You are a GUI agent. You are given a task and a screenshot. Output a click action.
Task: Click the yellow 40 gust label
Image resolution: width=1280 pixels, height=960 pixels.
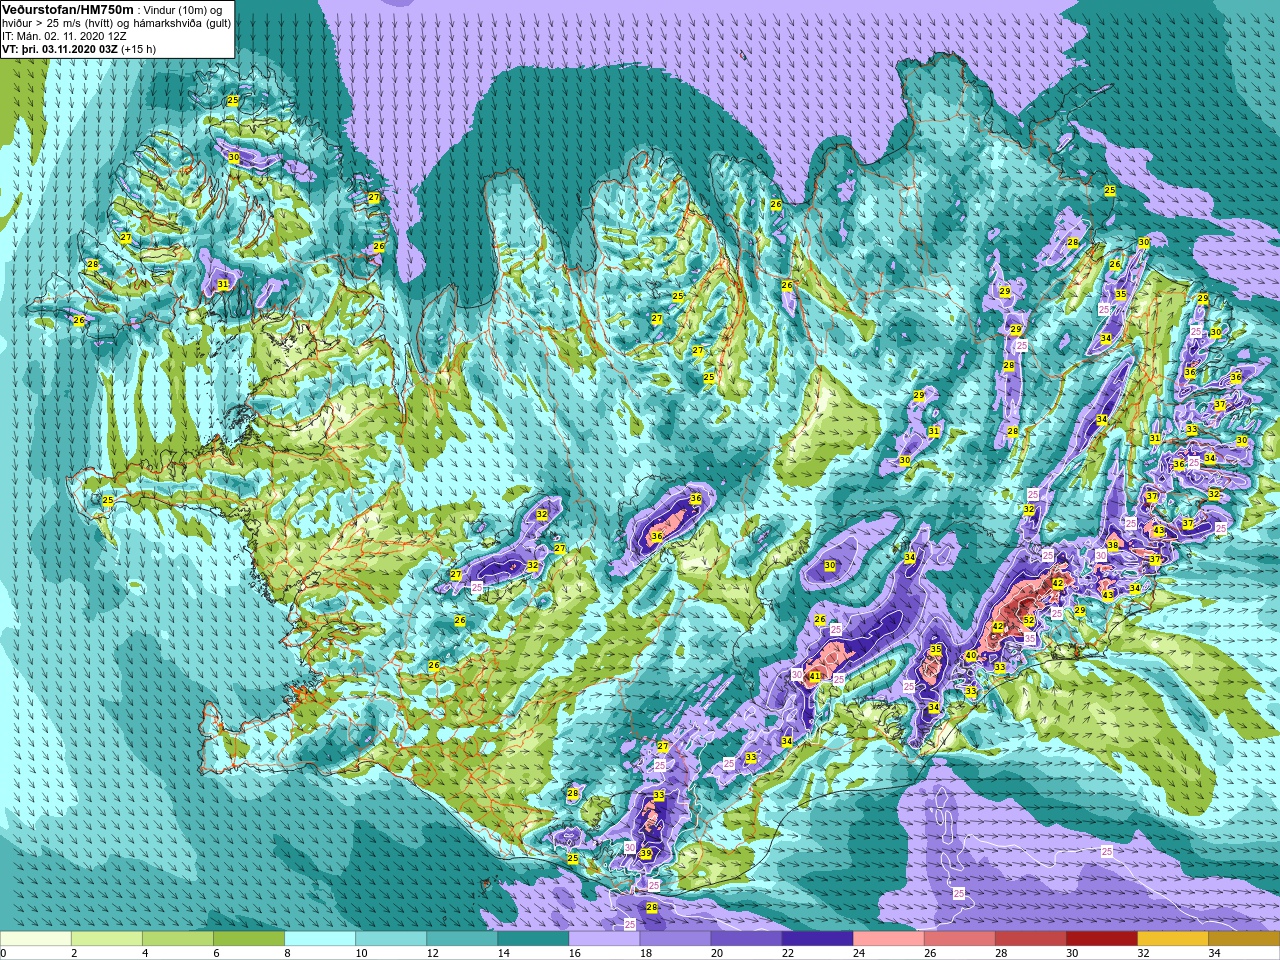pos(970,656)
